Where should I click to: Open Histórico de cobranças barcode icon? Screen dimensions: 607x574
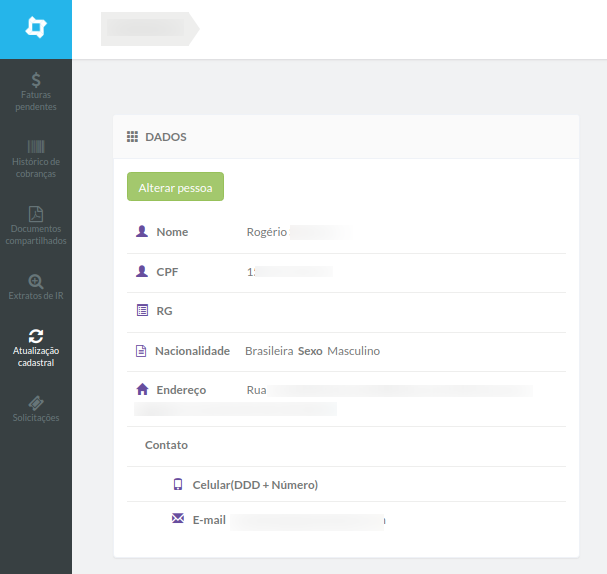36,147
